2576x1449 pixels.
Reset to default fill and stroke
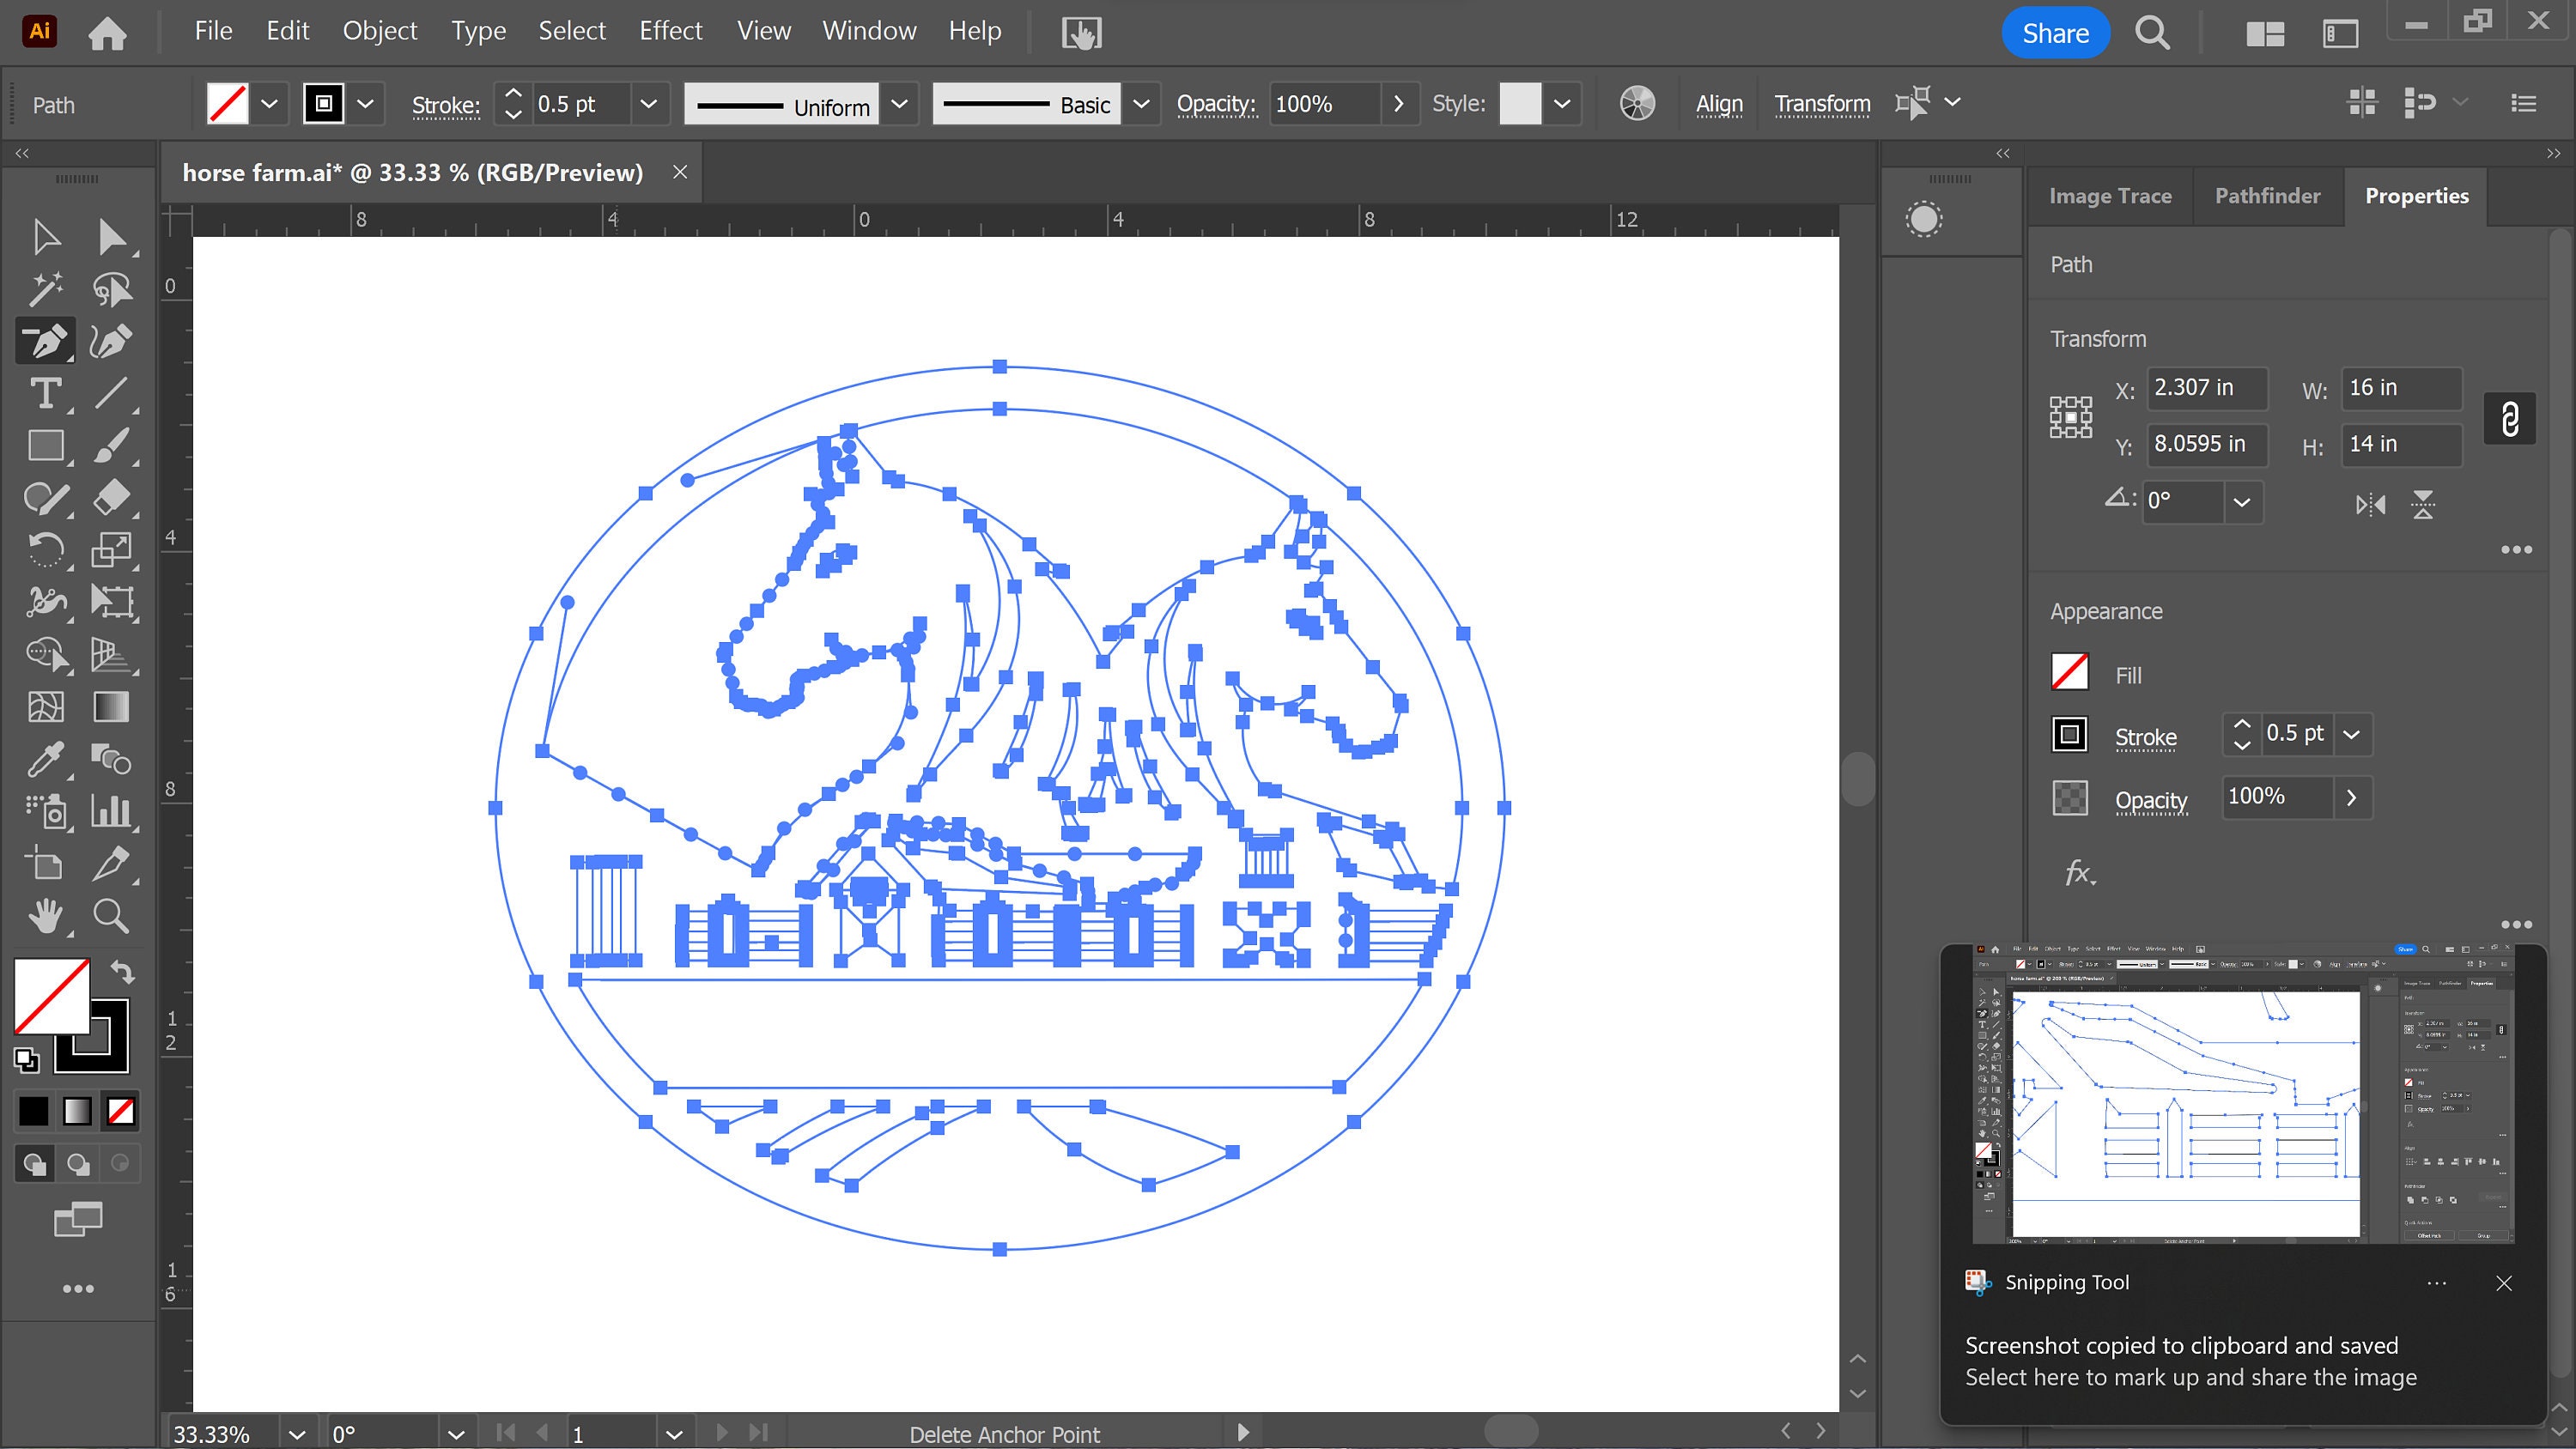pos(26,1061)
